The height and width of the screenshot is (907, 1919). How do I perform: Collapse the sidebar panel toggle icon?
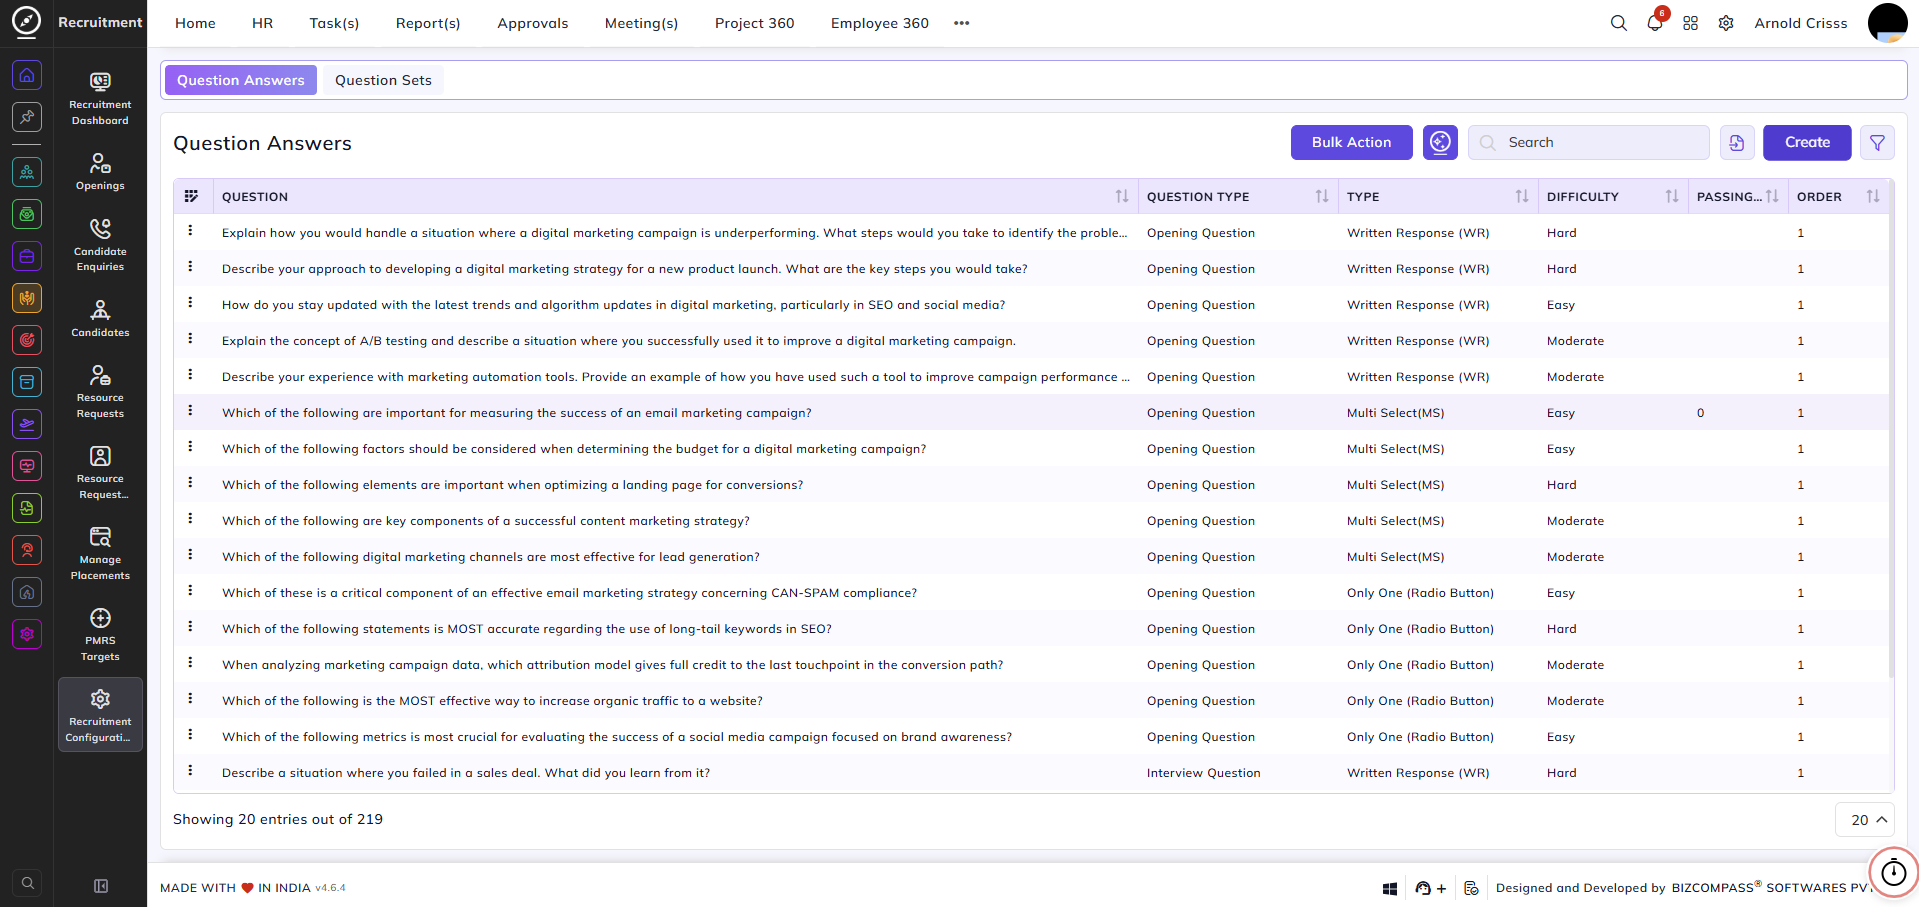[101, 886]
